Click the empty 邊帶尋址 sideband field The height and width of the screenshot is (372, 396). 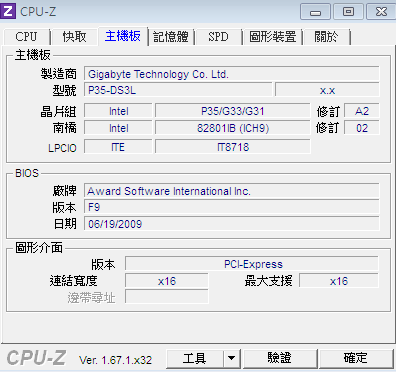tap(167, 297)
